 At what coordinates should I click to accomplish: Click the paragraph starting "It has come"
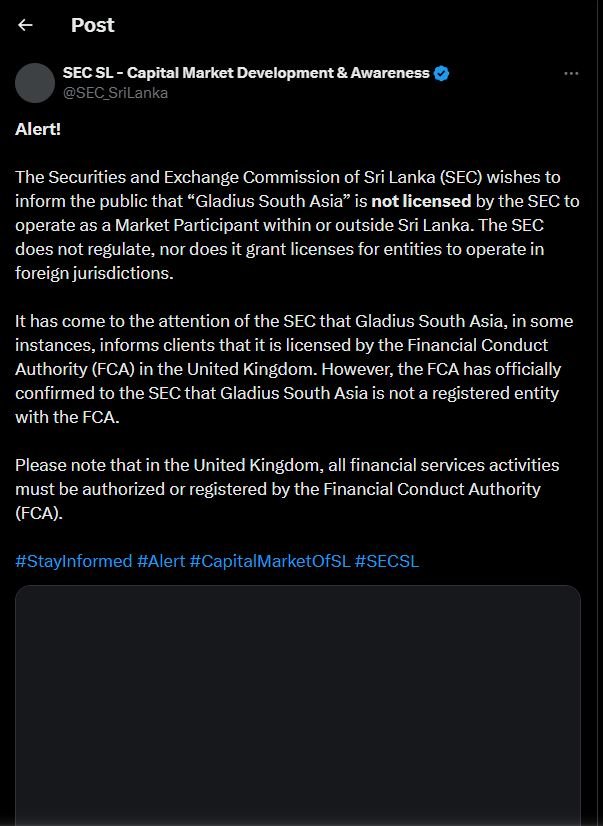point(290,368)
